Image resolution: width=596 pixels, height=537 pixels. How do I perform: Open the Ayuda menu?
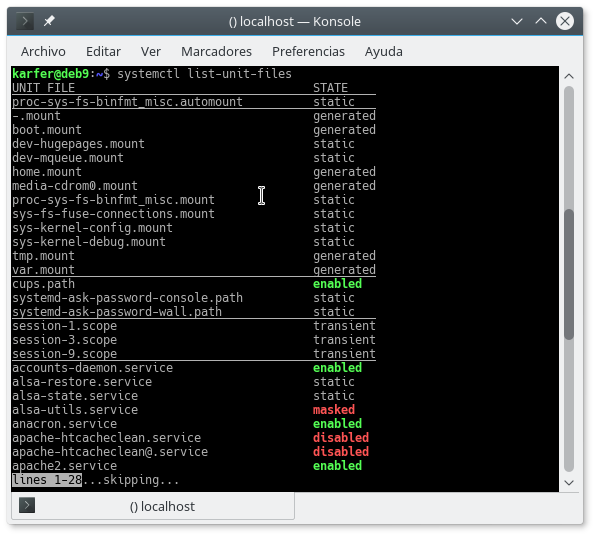(384, 52)
